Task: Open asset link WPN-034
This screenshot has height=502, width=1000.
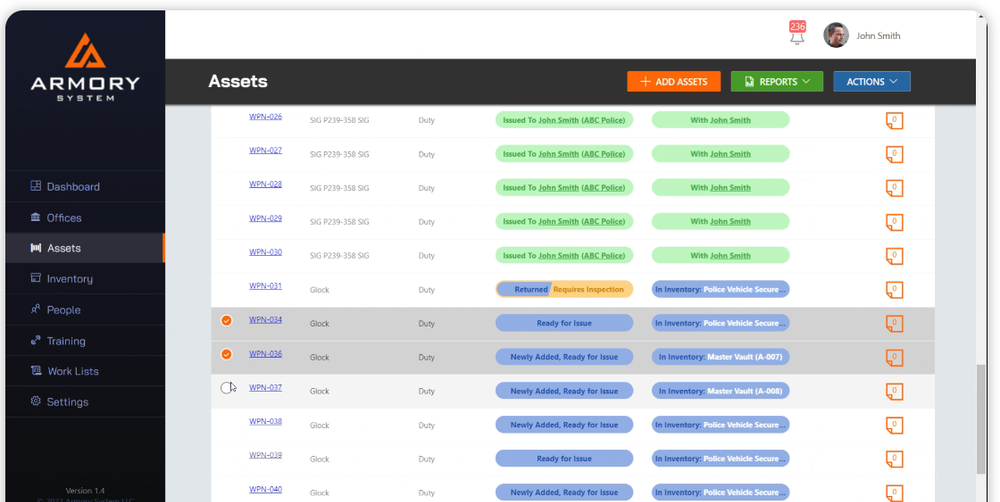Action: 265,320
